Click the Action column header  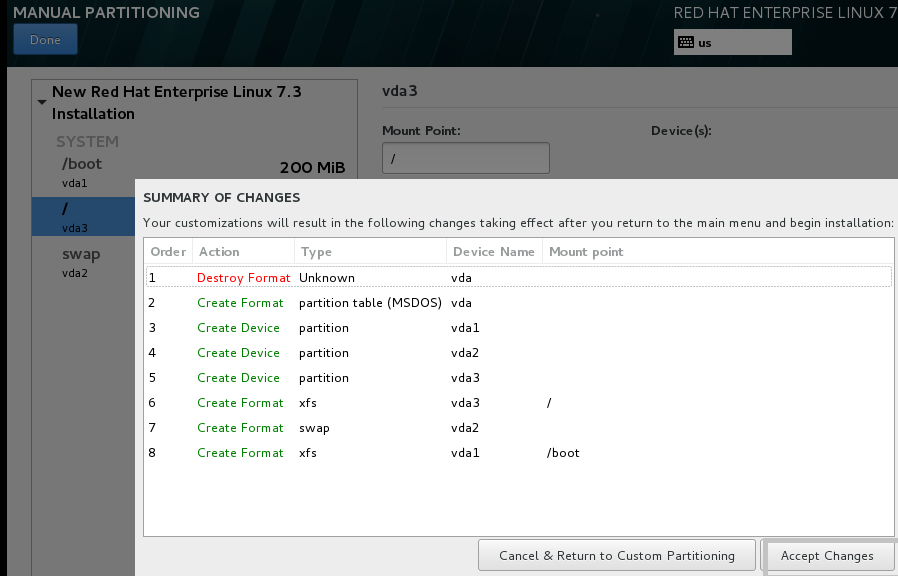tap(243, 252)
